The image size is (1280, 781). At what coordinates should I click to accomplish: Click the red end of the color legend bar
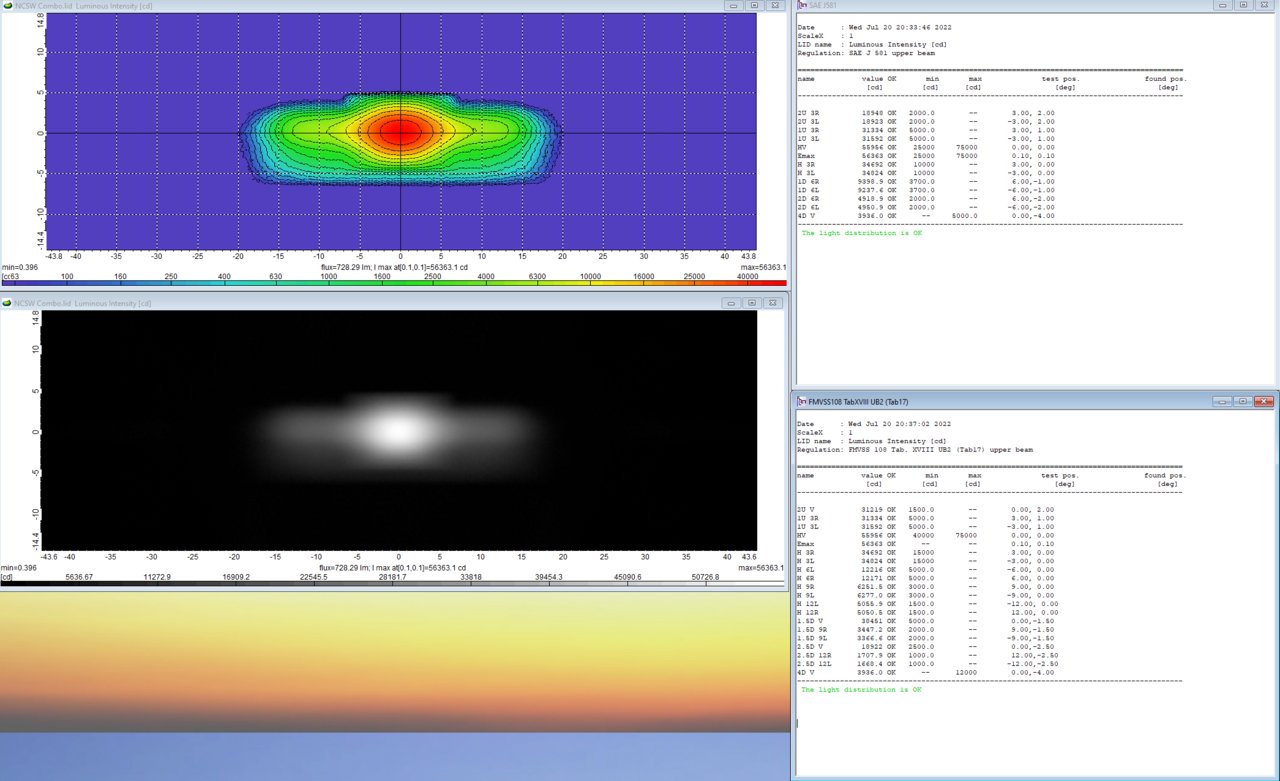pos(765,284)
